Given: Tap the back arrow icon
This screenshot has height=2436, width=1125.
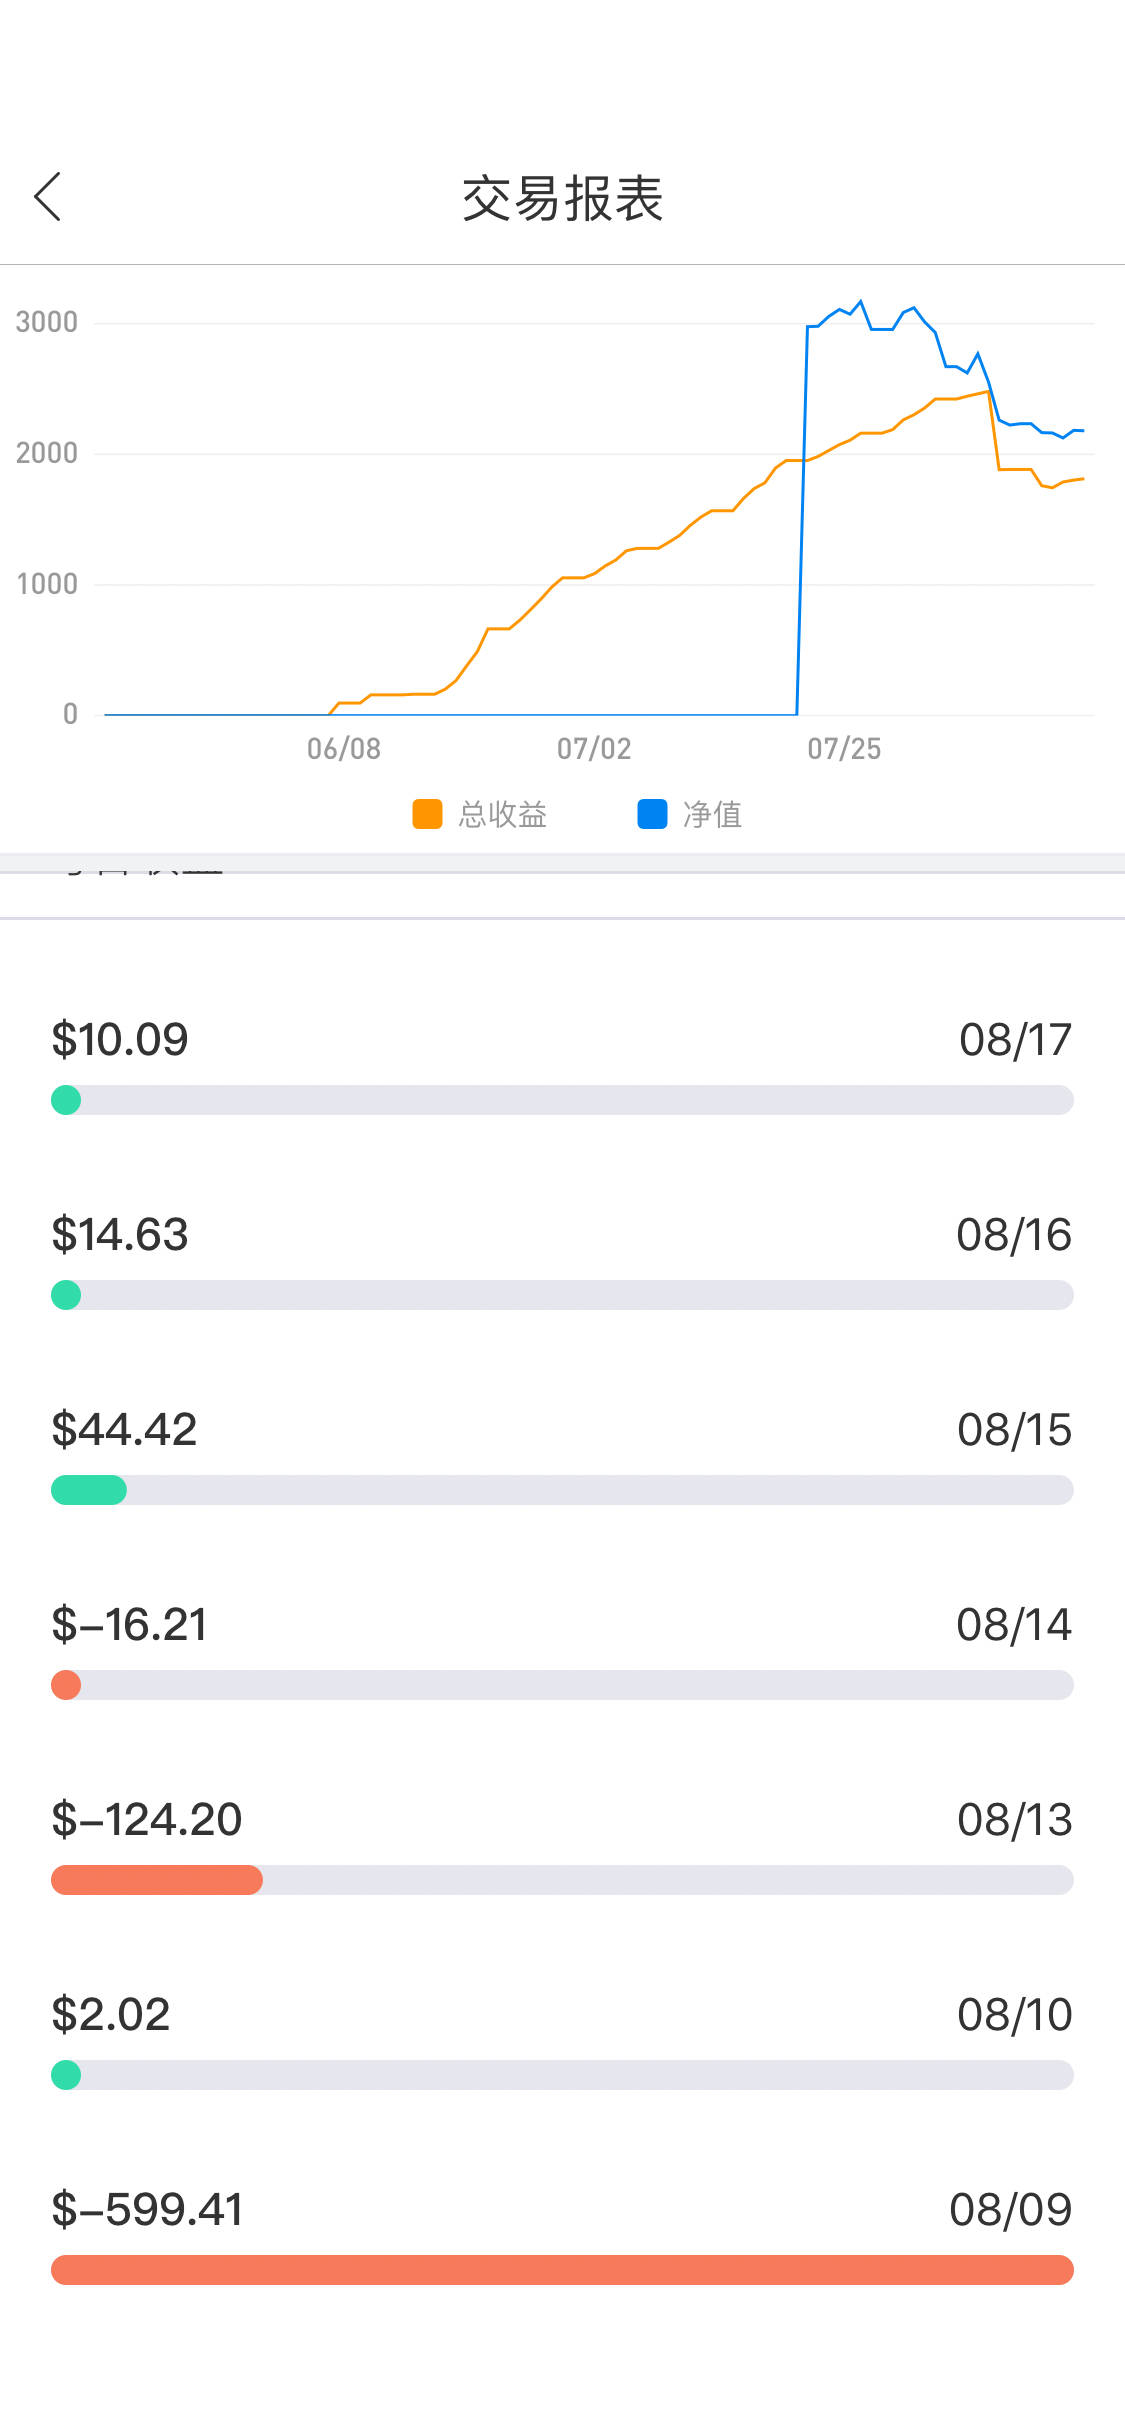Looking at the screenshot, I should tap(48, 196).
